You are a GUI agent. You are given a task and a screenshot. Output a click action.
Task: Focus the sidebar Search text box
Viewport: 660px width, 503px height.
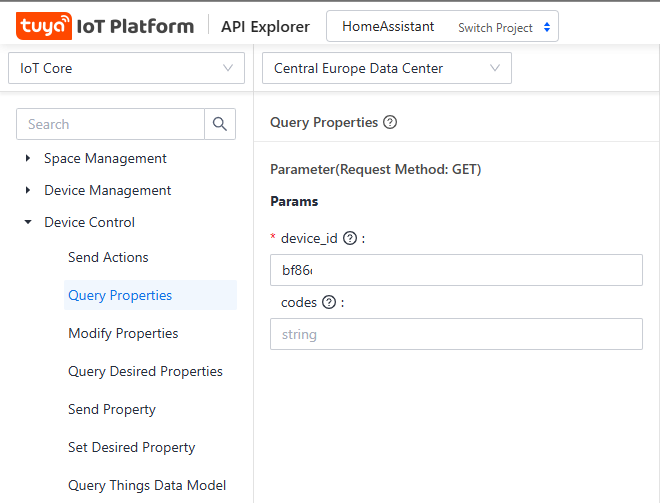pos(111,124)
